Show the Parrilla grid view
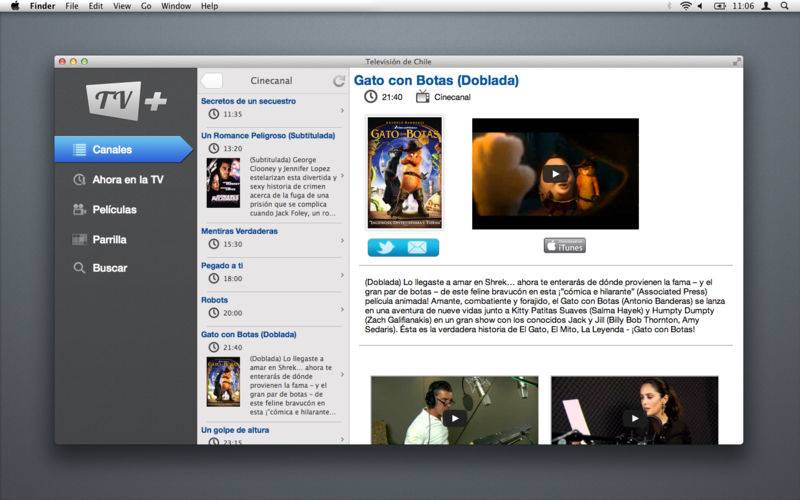Viewport: 800px width, 500px height. pos(109,240)
